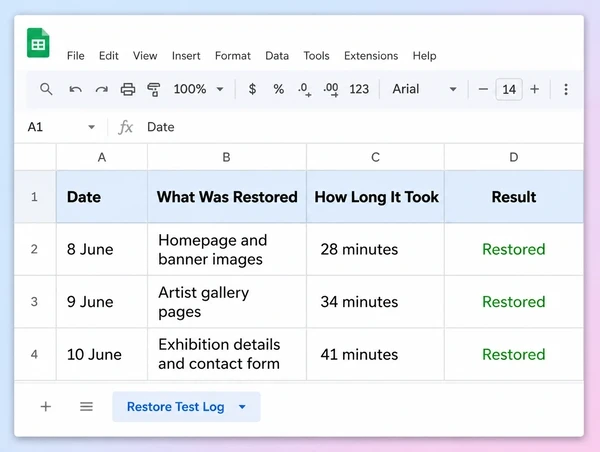This screenshot has height=452, width=600.
Task: Open the Restore Test Log tab dropdown arrow
Action: tap(242, 407)
